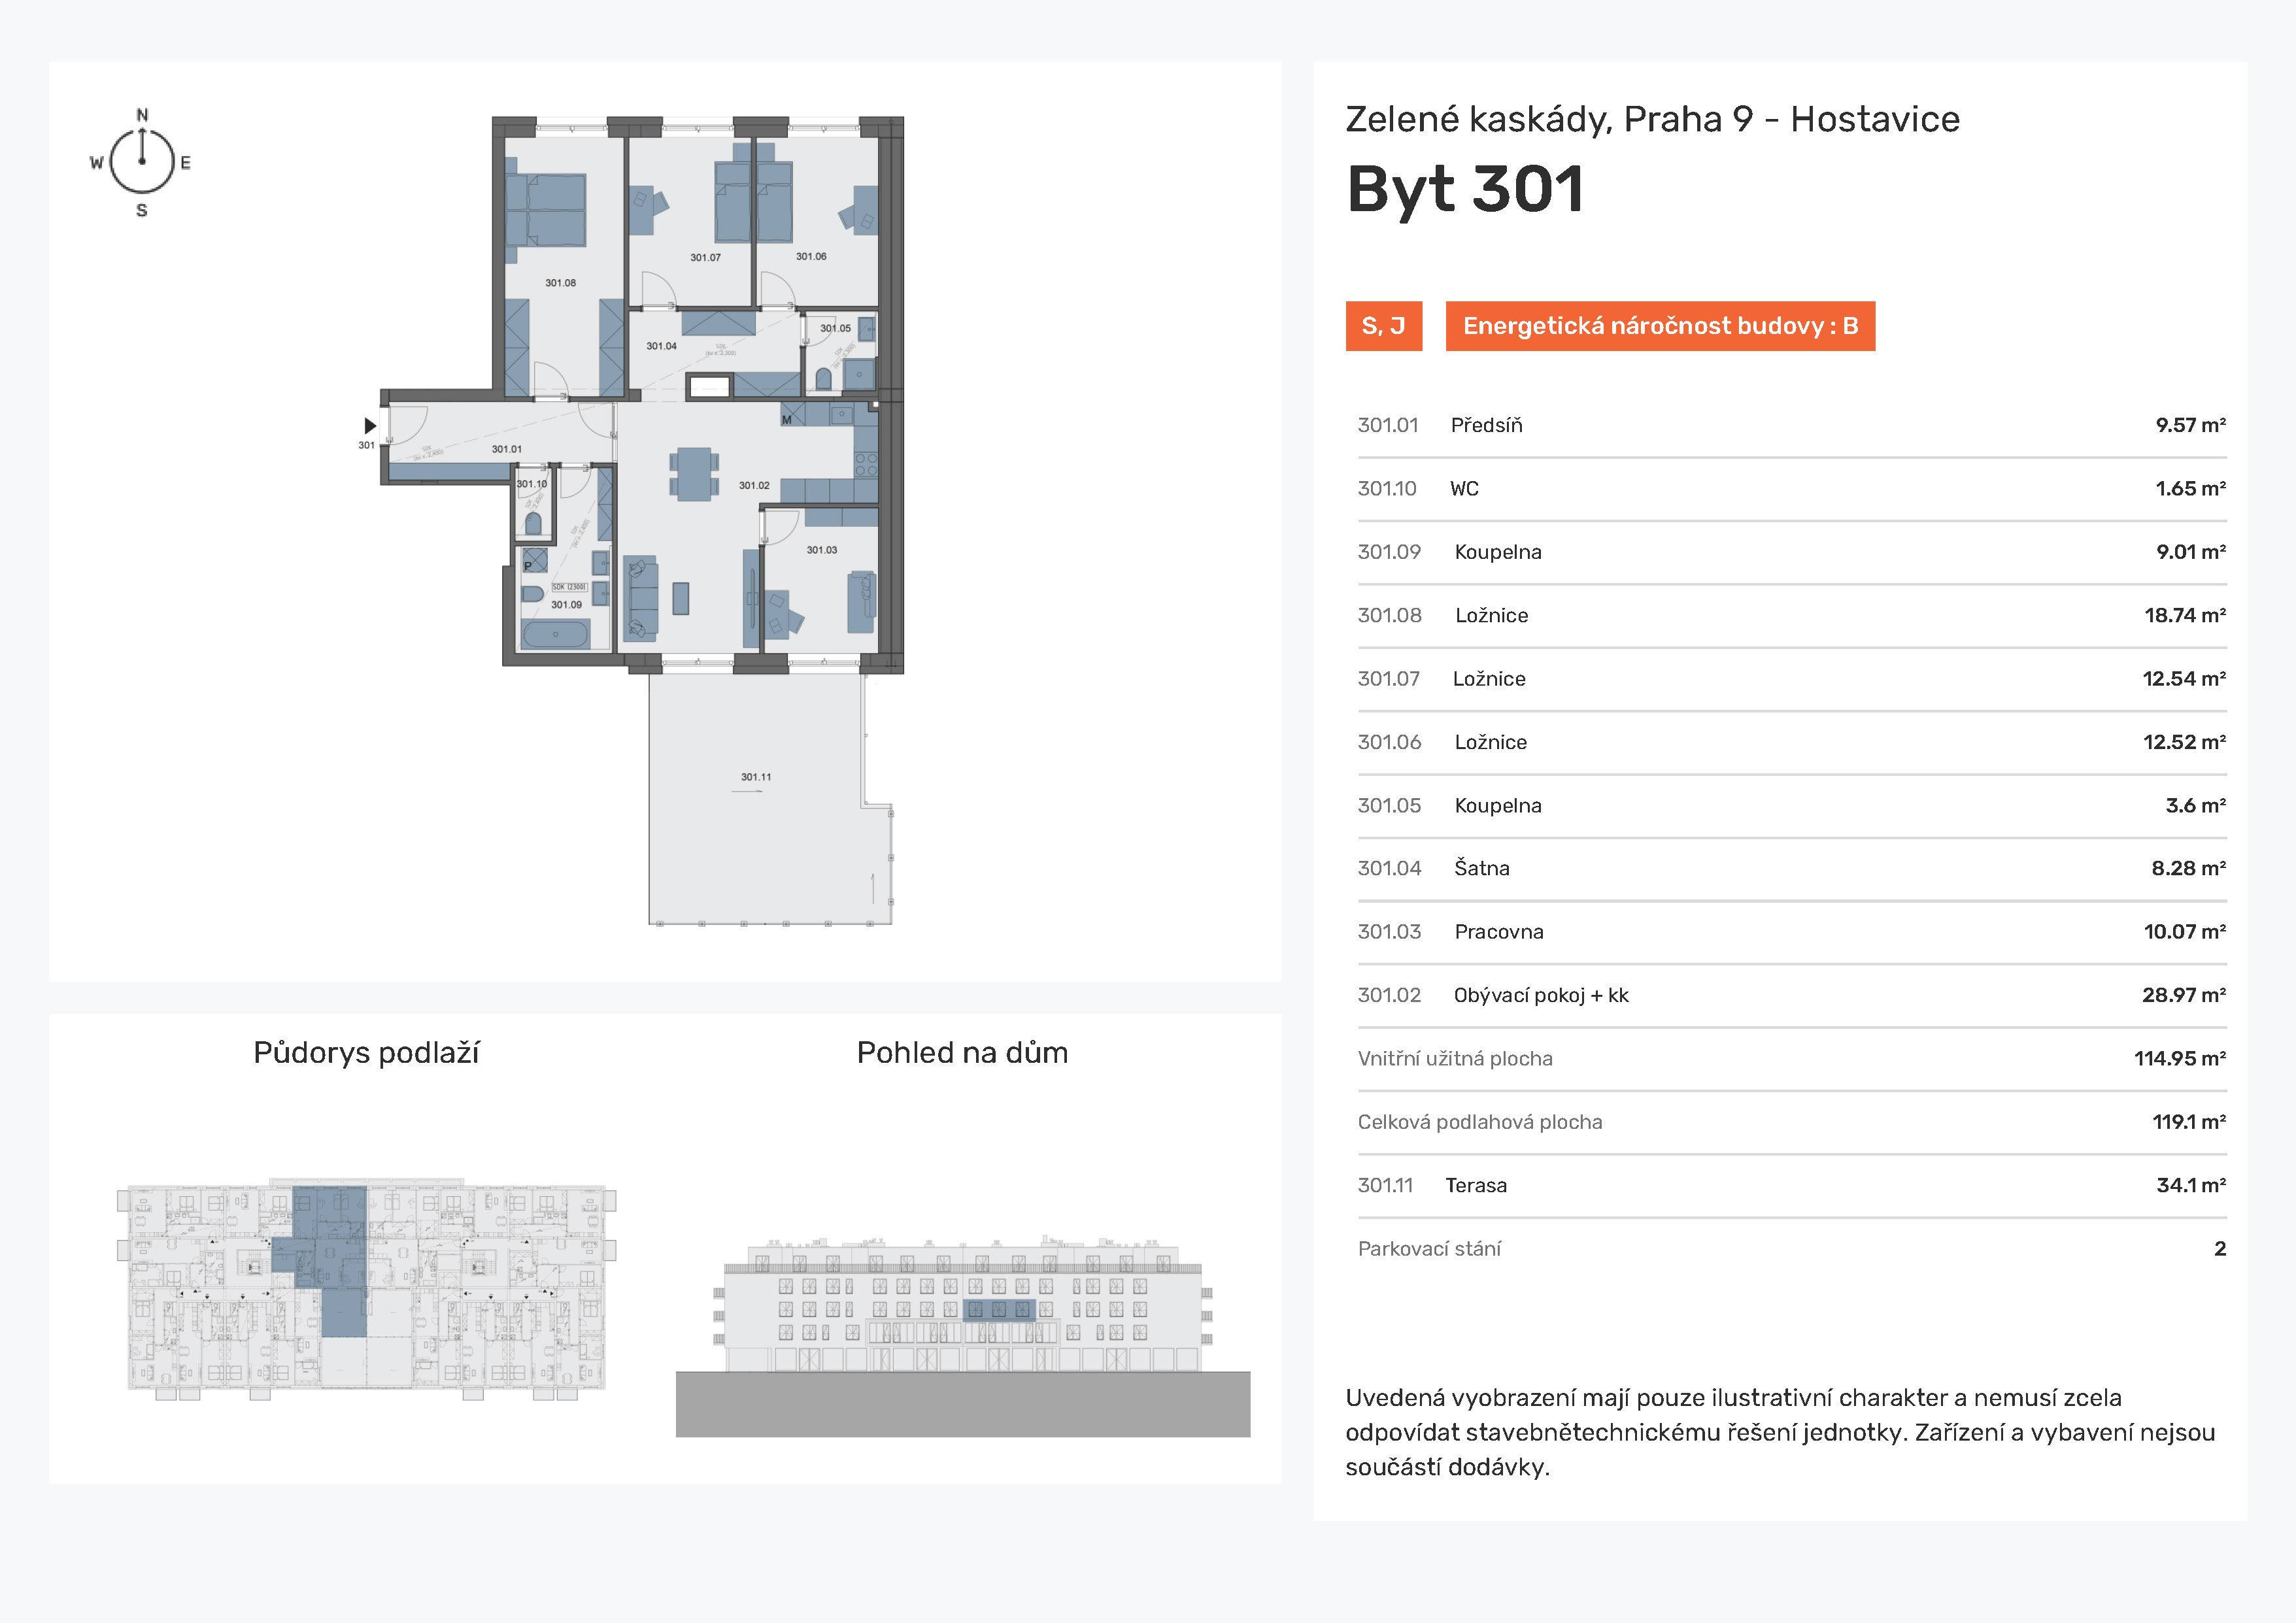Viewport: 2296px width, 1623px height.
Task: Click the Celková podlahová plocha row
Action: point(1791,1123)
